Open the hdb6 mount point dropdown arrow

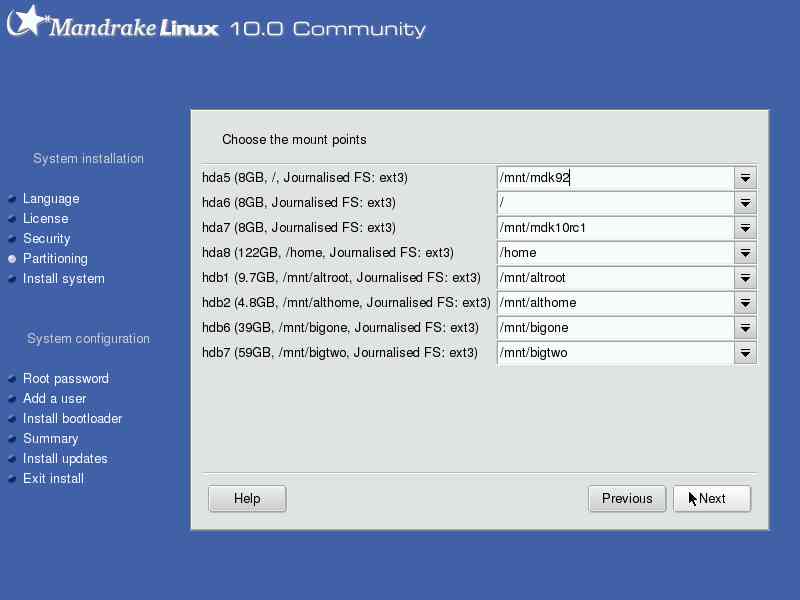tap(745, 328)
